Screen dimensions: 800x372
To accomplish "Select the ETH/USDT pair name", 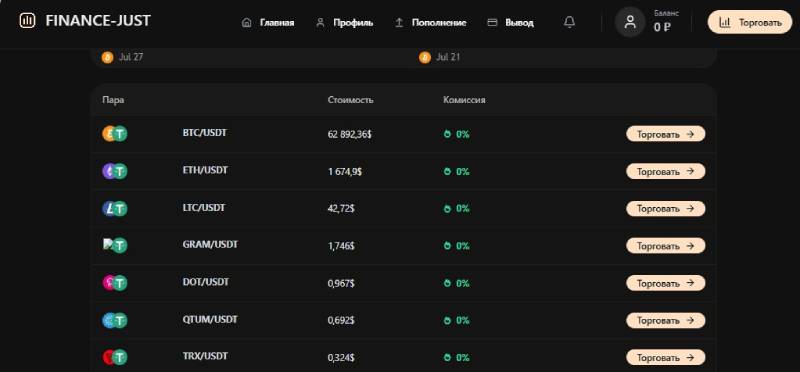I will pyautogui.click(x=205, y=170).
